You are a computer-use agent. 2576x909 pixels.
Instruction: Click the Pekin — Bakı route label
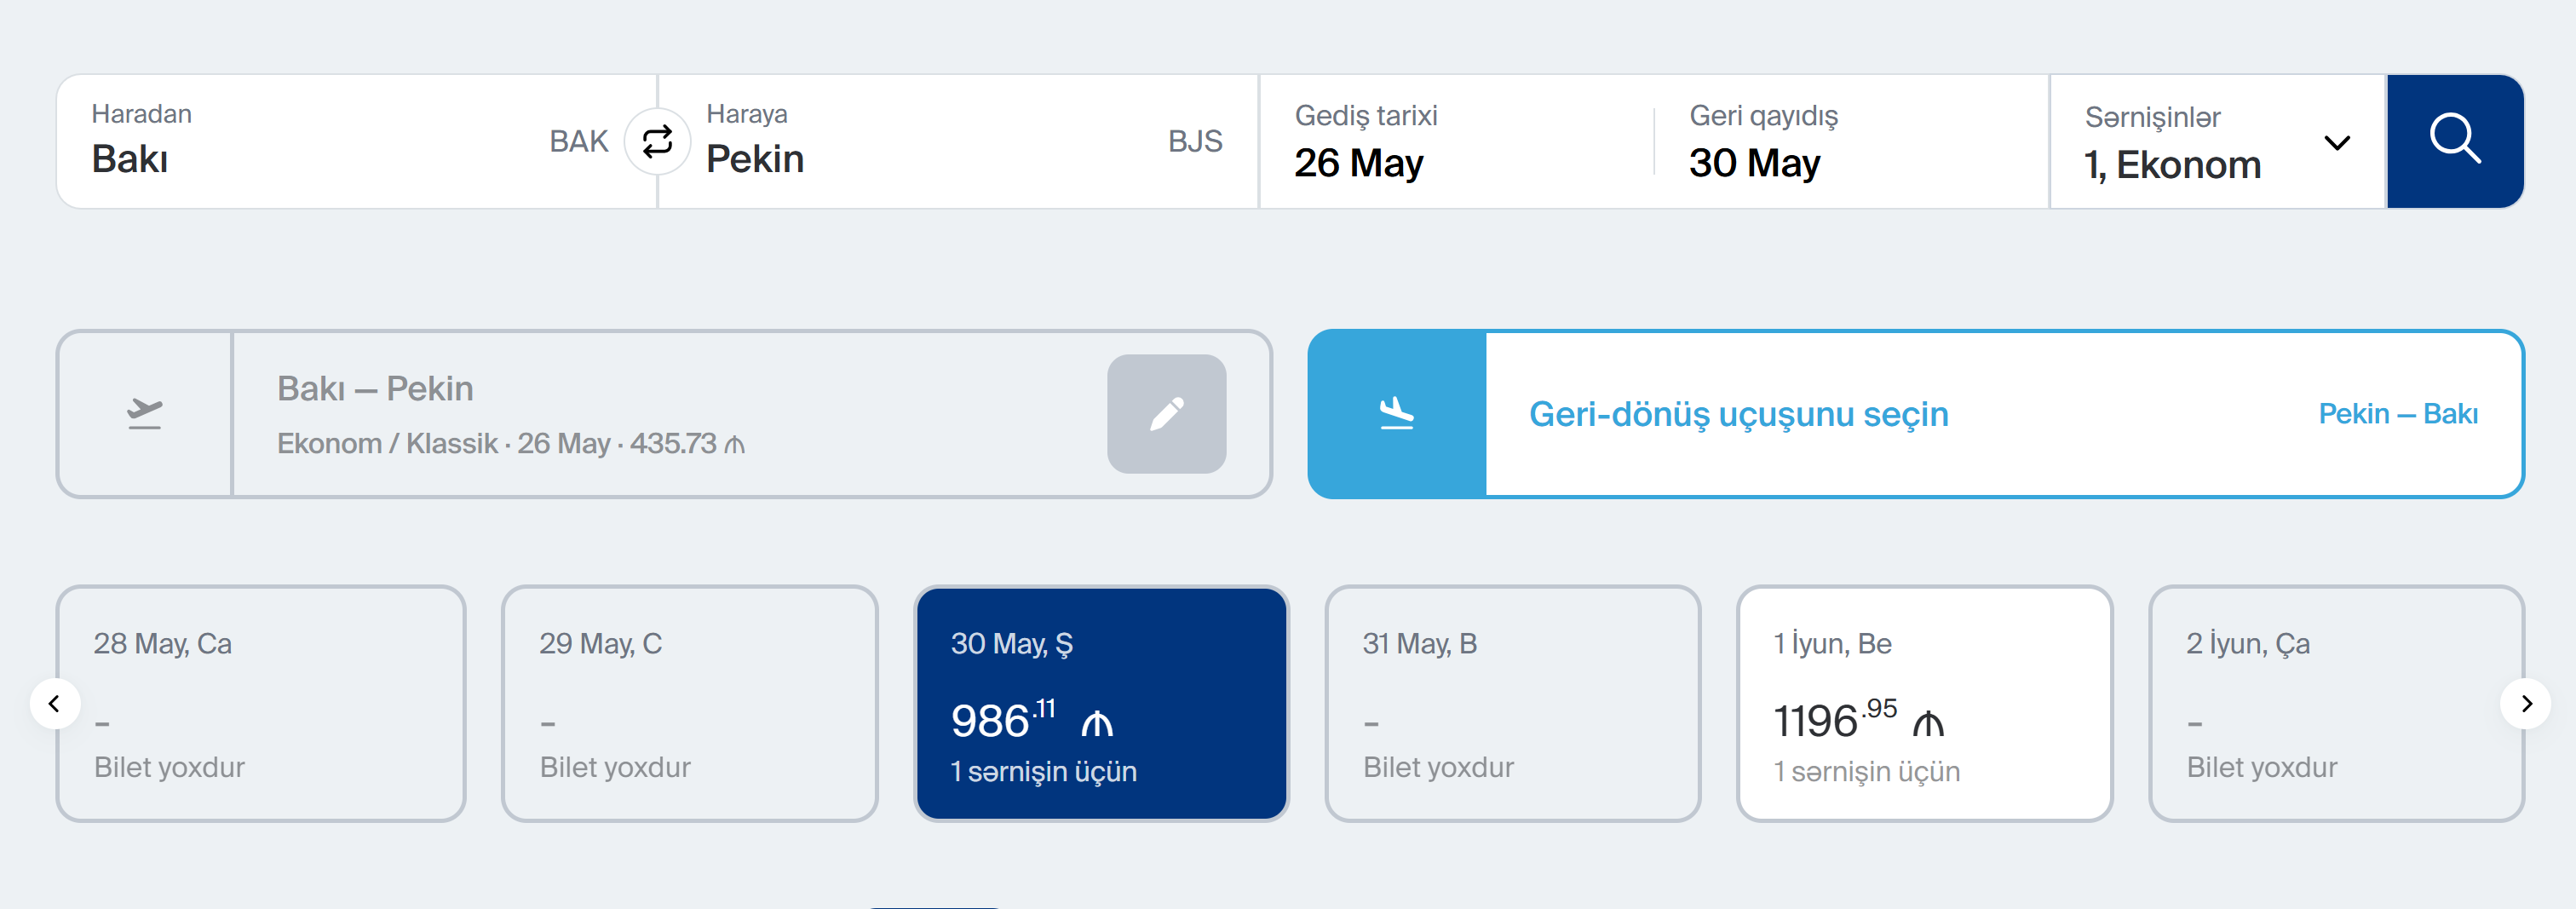pyautogui.click(x=2397, y=414)
